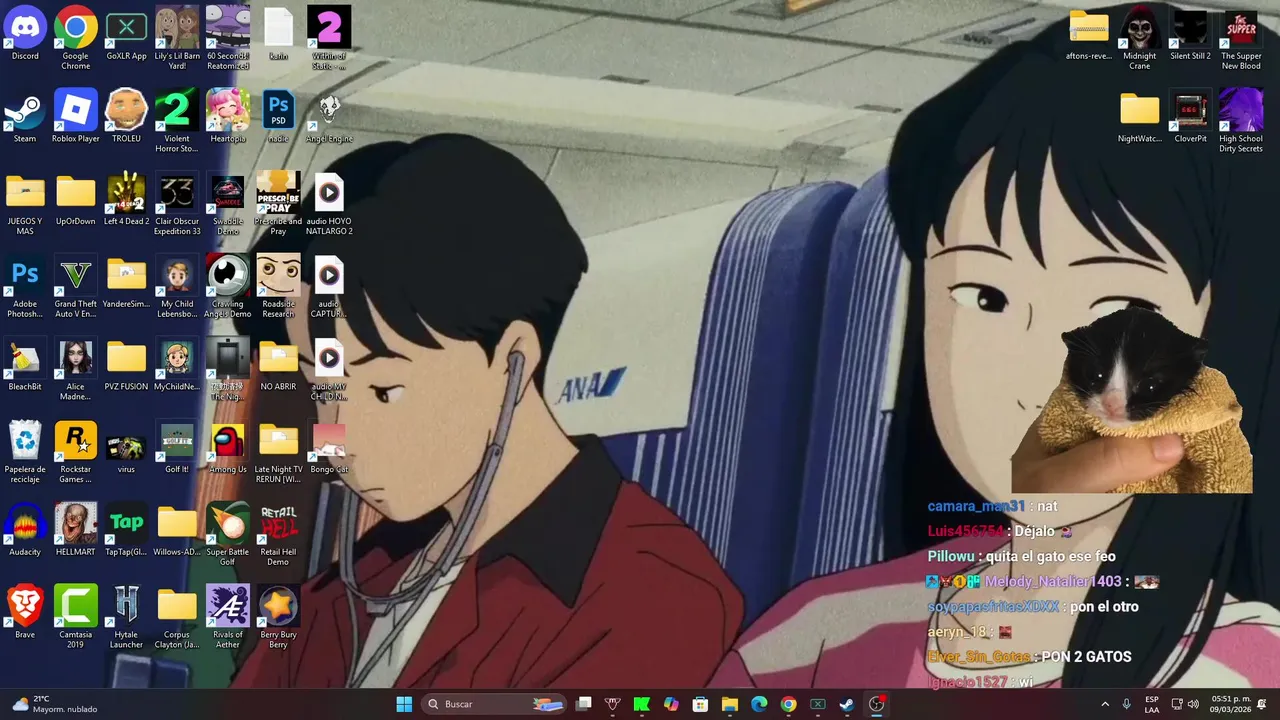Select the My Child Lebensborn icon

coord(177,287)
